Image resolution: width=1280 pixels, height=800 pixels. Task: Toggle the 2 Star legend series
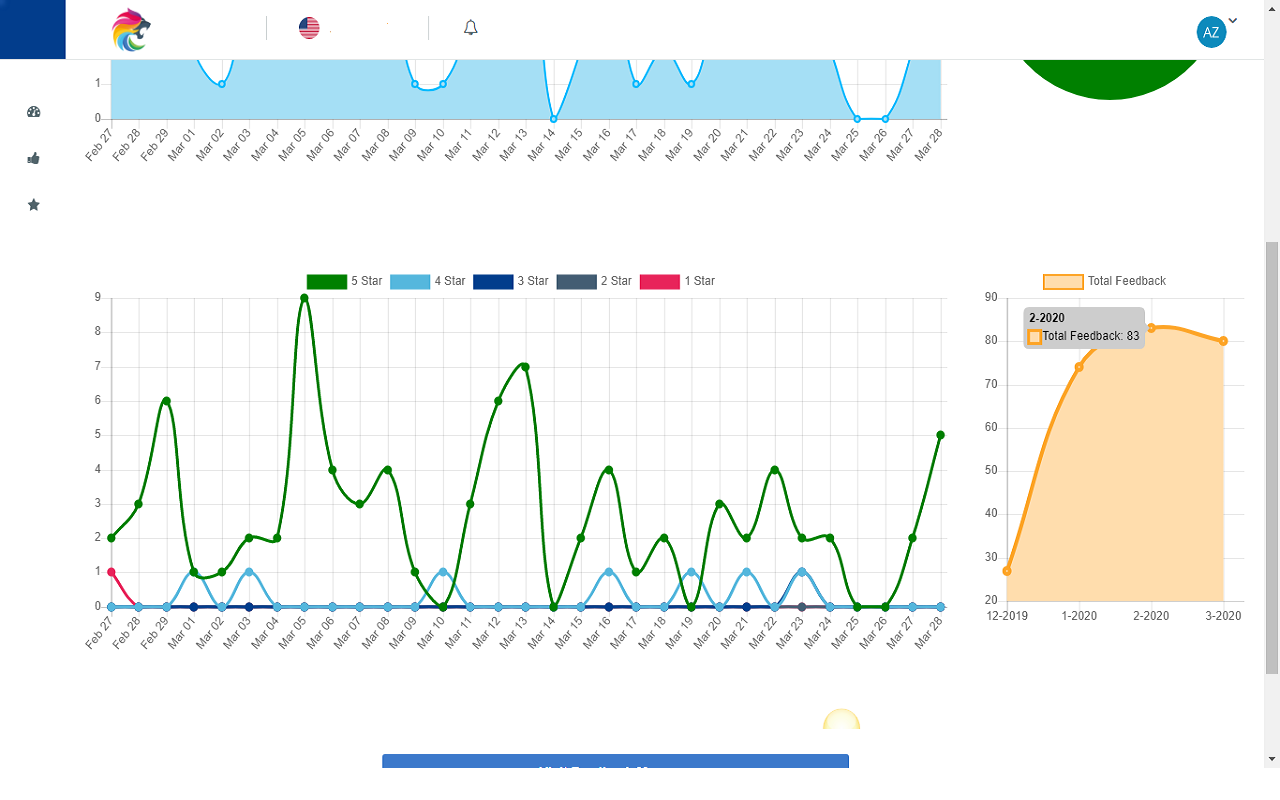[594, 281]
